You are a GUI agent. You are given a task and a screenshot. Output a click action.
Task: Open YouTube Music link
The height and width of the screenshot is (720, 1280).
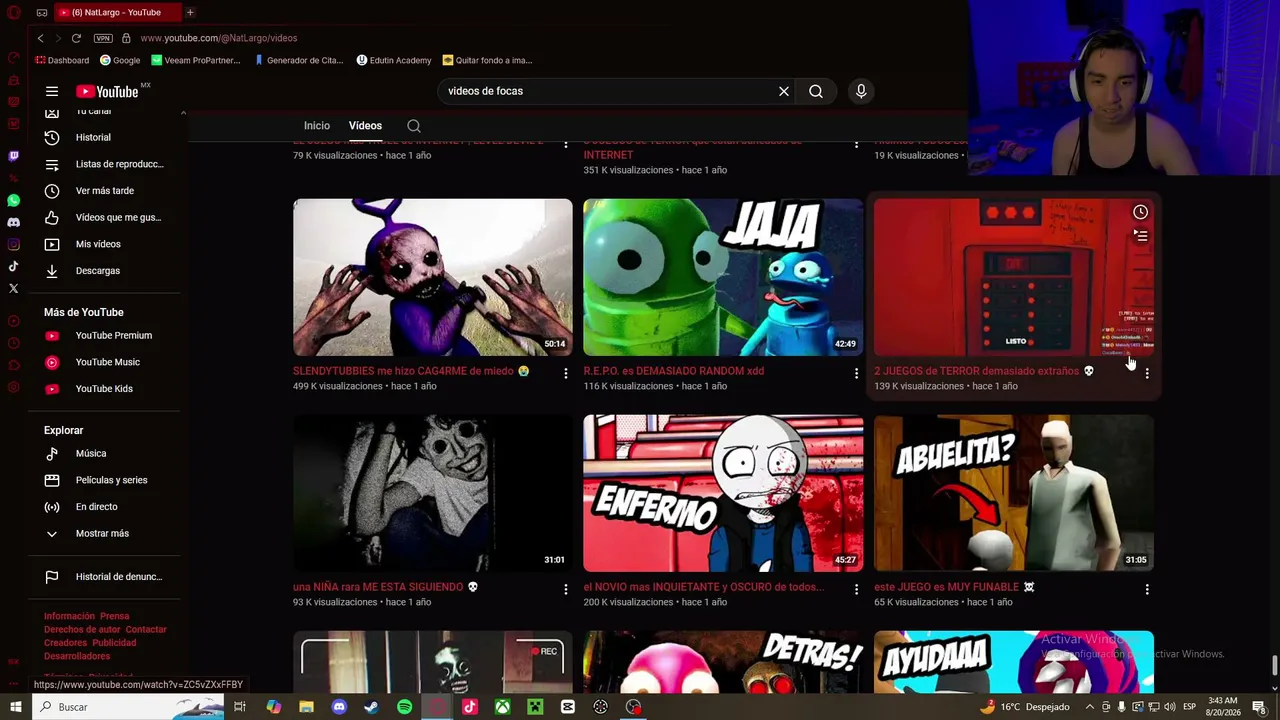click(105, 362)
